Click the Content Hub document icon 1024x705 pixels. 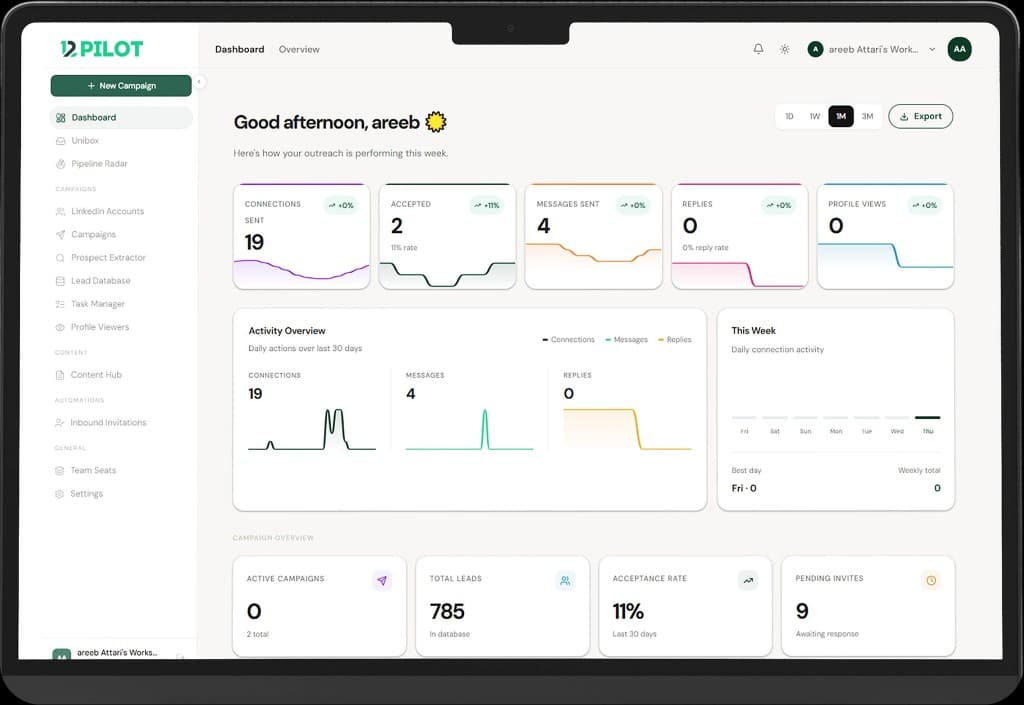pyautogui.click(x=59, y=375)
